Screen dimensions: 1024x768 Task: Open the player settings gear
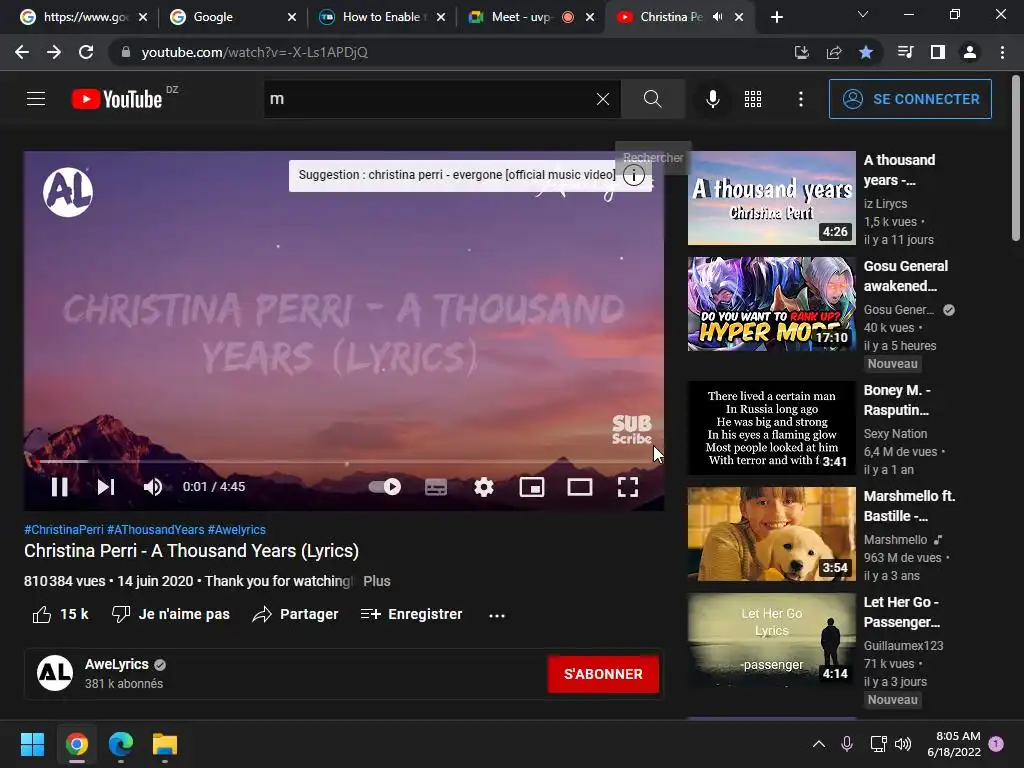coord(484,487)
